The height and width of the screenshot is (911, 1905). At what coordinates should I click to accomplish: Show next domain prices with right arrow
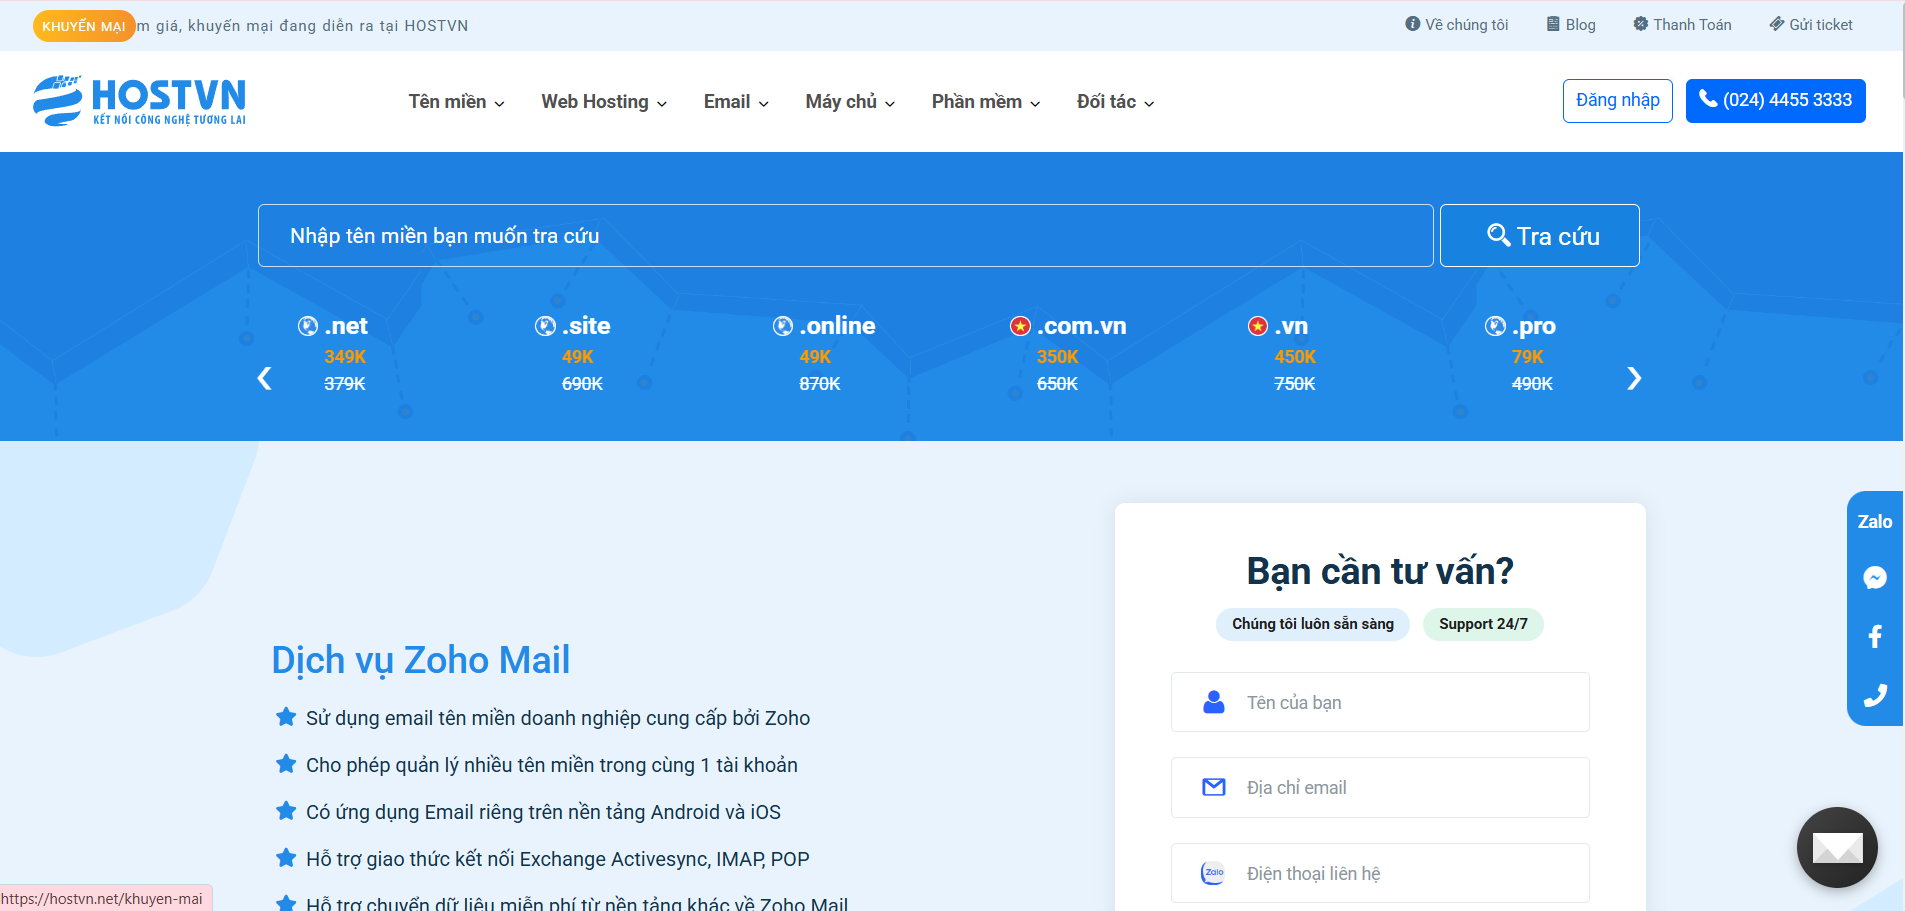pos(1633,378)
